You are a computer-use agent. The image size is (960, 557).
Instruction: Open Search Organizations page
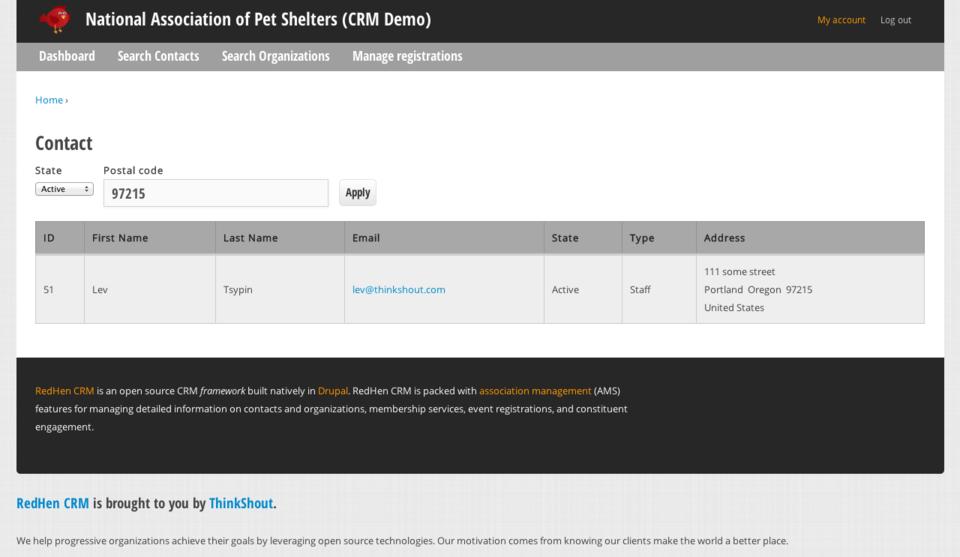tap(275, 56)
